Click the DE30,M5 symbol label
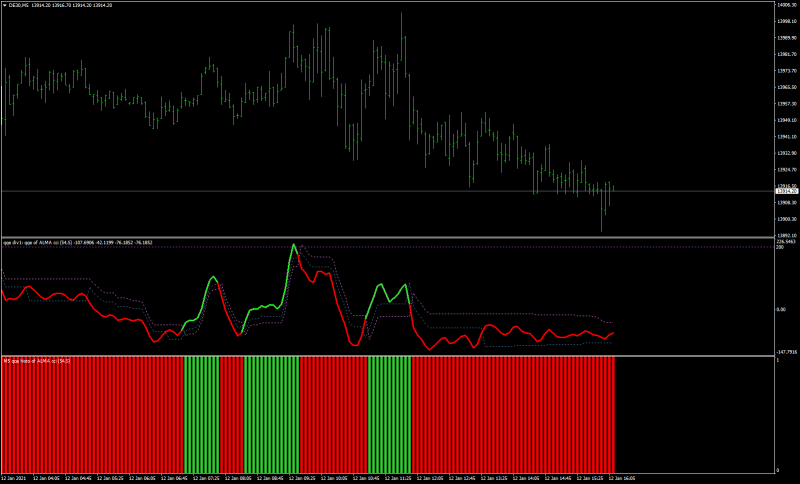Screen dimensions: 800x484 (19, 5)
